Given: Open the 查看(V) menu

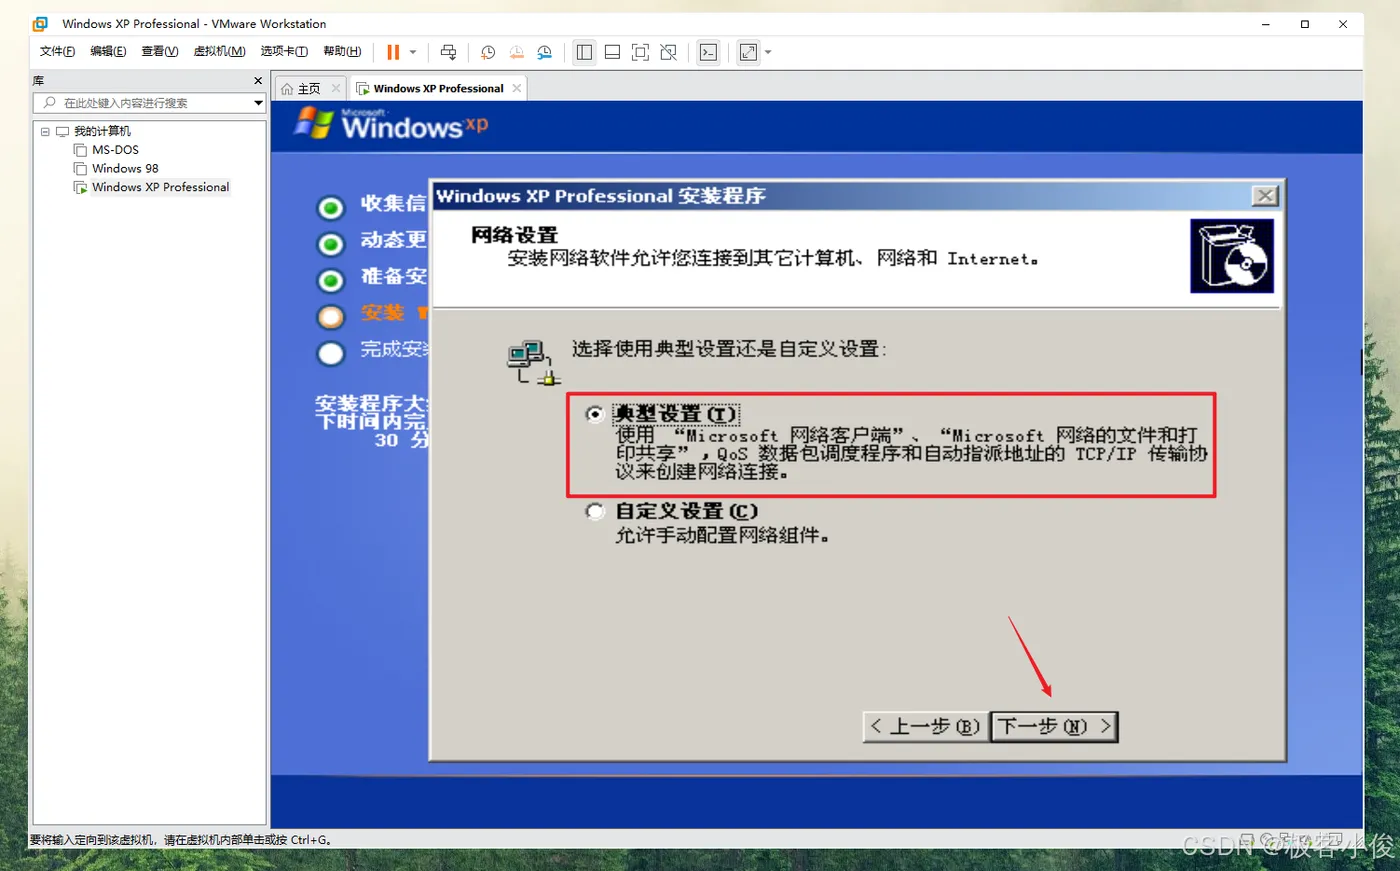Looking at the screenshot, I should pyautogui.click(x=160, y=51).
